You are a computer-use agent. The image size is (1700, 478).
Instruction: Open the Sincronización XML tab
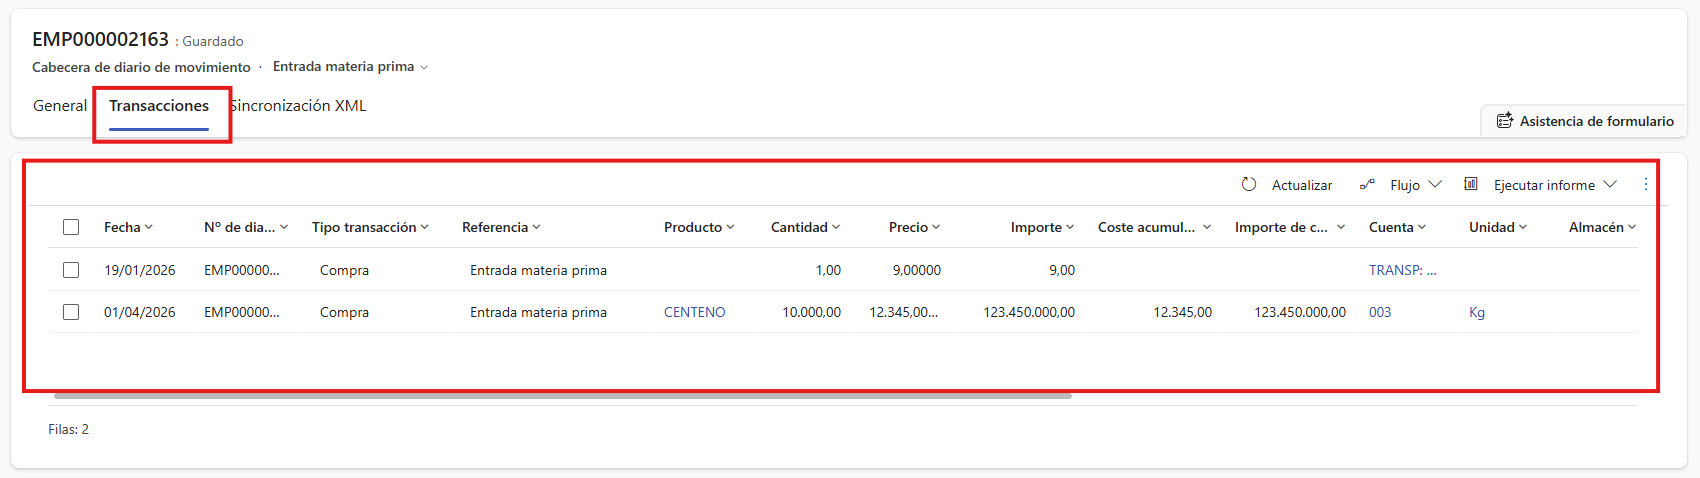[x=300, y=106]
